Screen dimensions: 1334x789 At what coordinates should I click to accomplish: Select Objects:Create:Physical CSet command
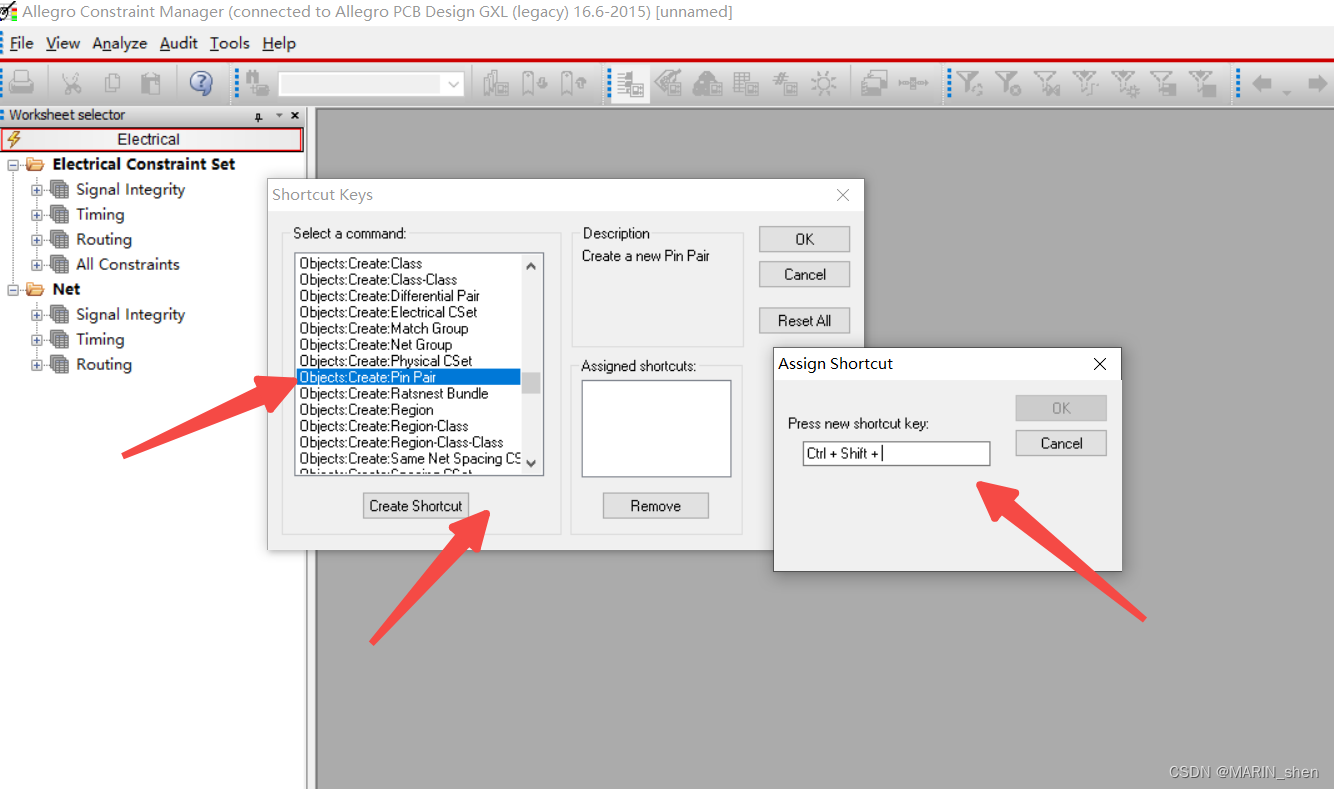[x=386, y=361]
